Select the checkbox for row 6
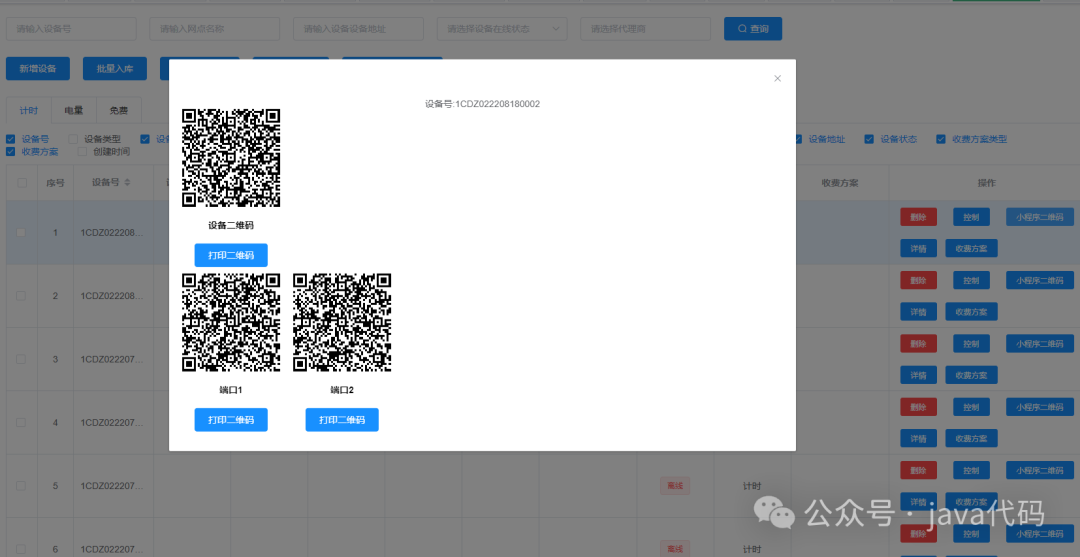1080x557 pixels. 21,549
